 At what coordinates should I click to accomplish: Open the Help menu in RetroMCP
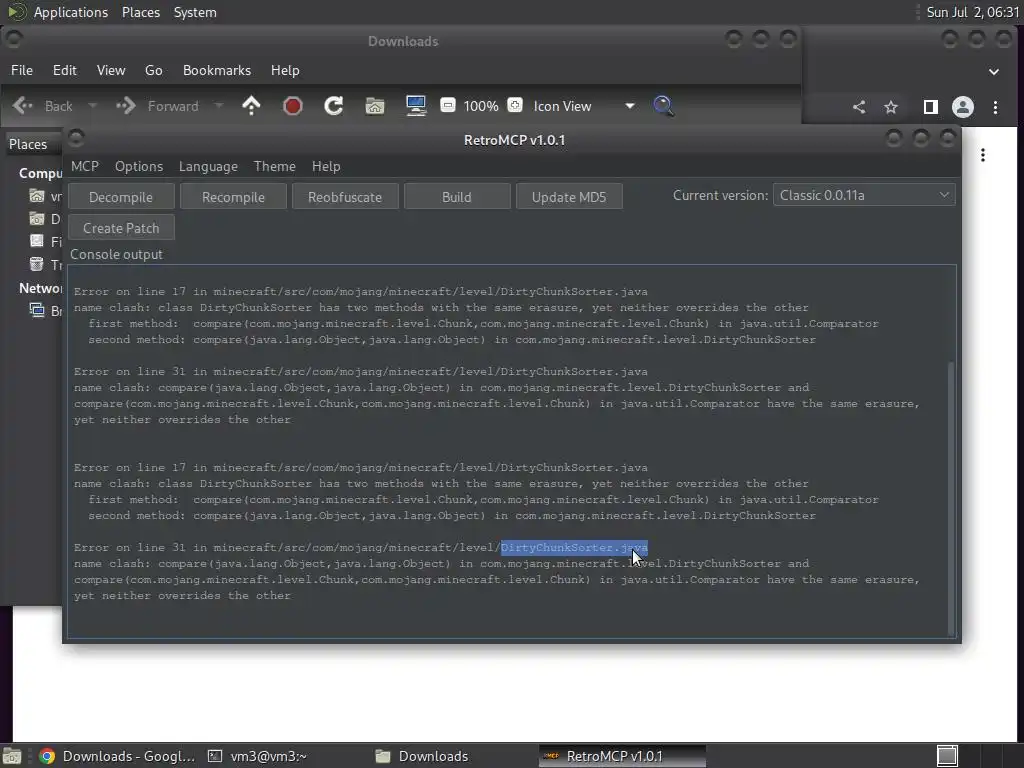(x=326, y=166)
